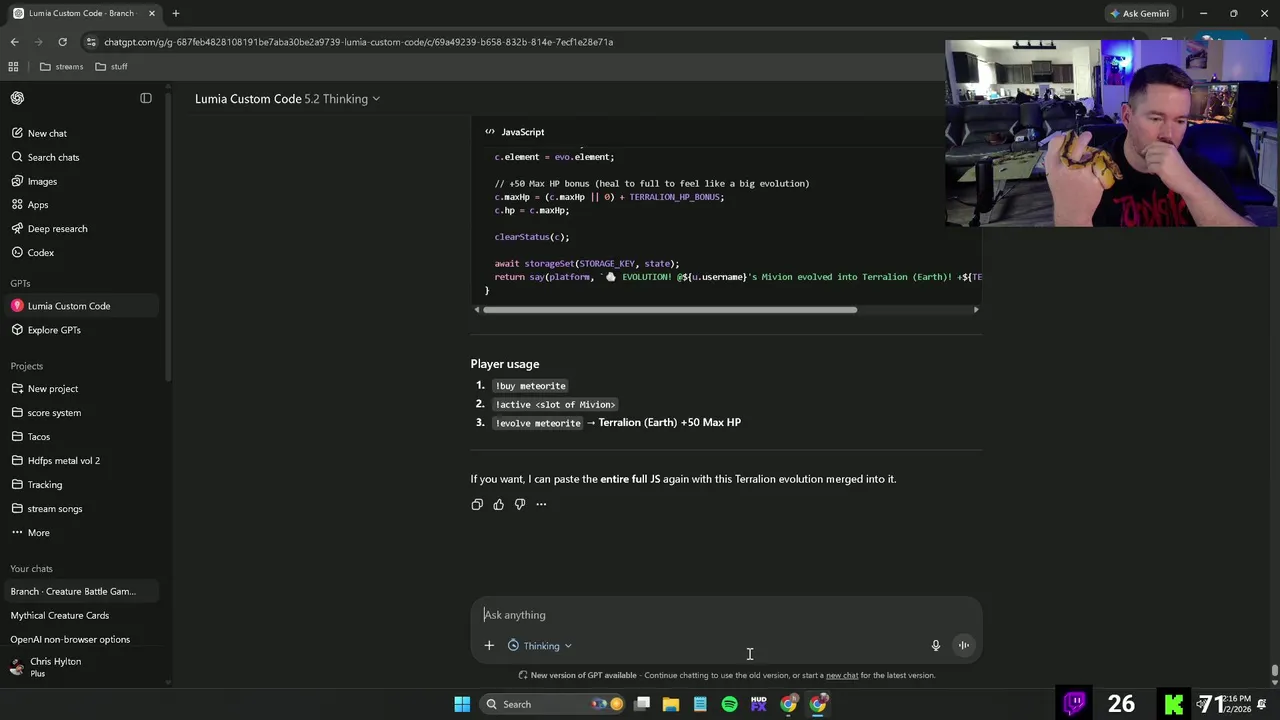Image resolution: width=1280 pixels, height=720 pixels.
Task: Click the !buy meteorite code text
Action: (x=530, y=386)
